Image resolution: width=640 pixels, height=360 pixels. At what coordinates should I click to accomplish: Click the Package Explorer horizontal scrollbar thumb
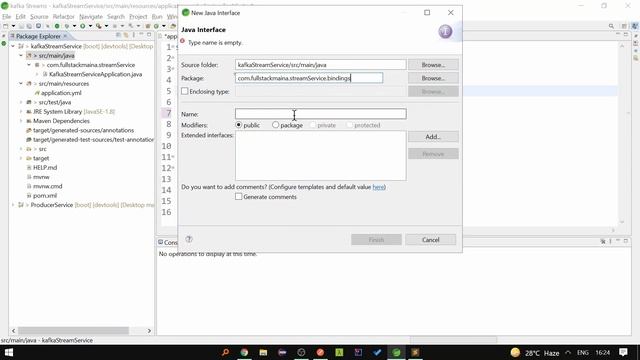[x=73, y=331]
